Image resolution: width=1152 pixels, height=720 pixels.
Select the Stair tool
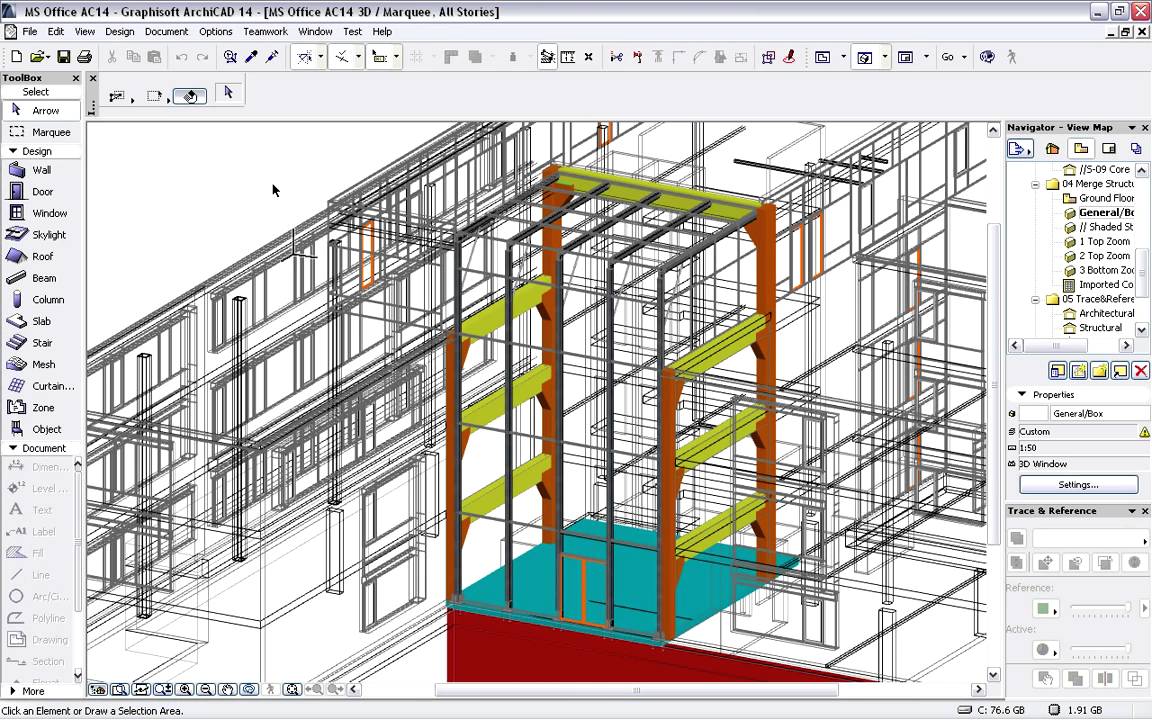pyautogui.click(x=42, y=343)
